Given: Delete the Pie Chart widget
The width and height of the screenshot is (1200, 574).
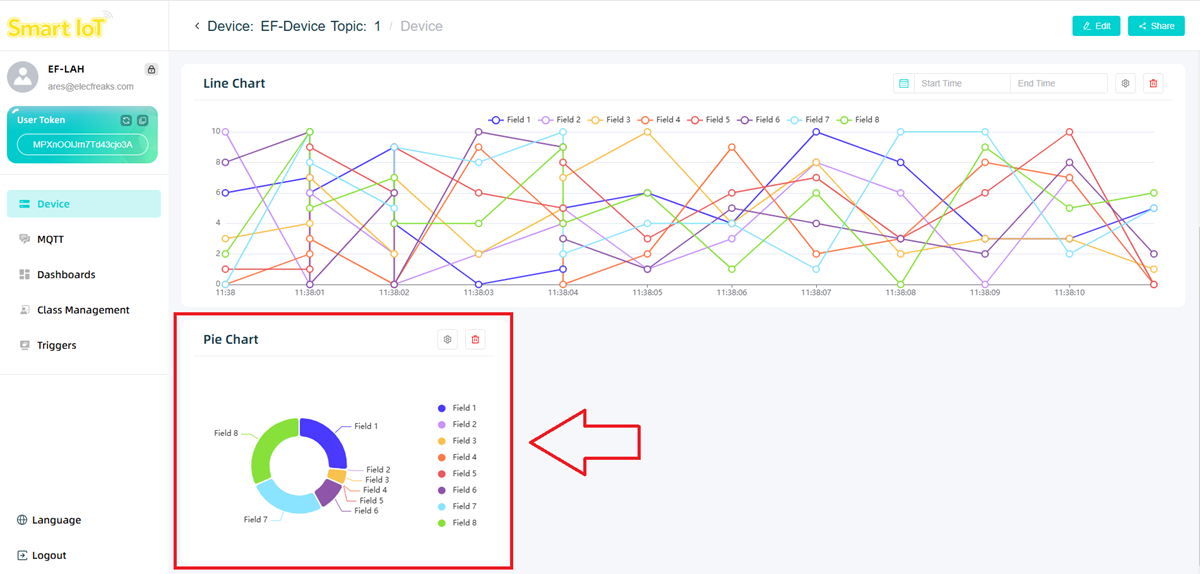Looking at the screenshot, I should 475,340.
